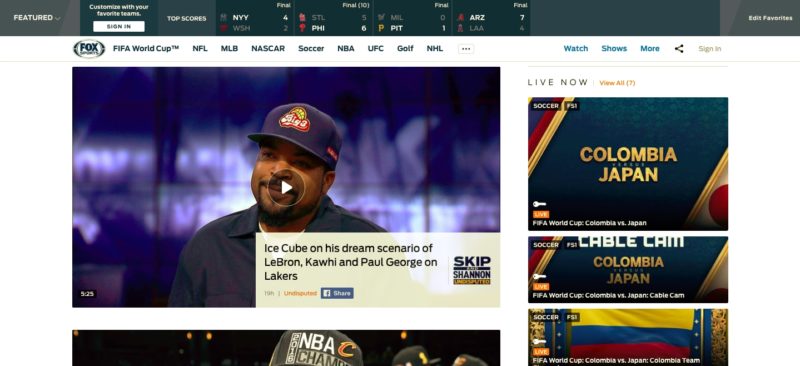Click the Watch link
The image size is (800, 366).
click(576, 48)
